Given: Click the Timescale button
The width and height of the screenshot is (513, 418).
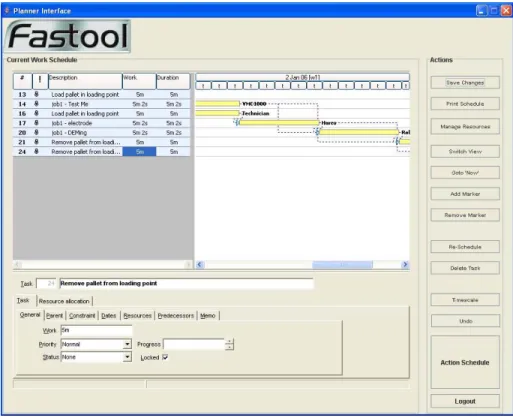Looking at the screenshot, I should pyautogui.click(x=465, y=300).
